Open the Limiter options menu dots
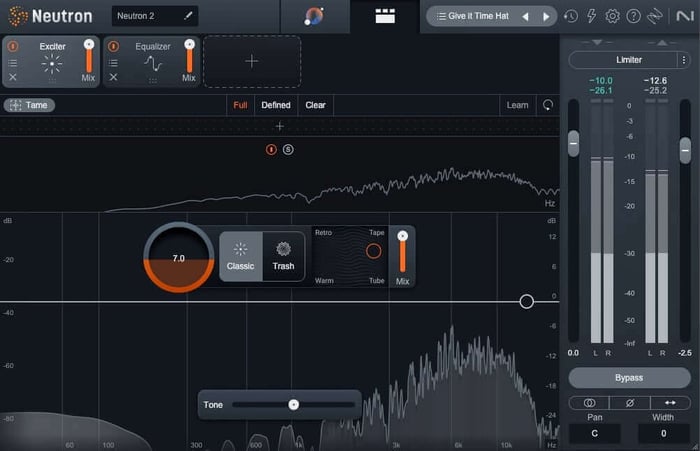Screen dimensions: 700x451 [684, 60]
